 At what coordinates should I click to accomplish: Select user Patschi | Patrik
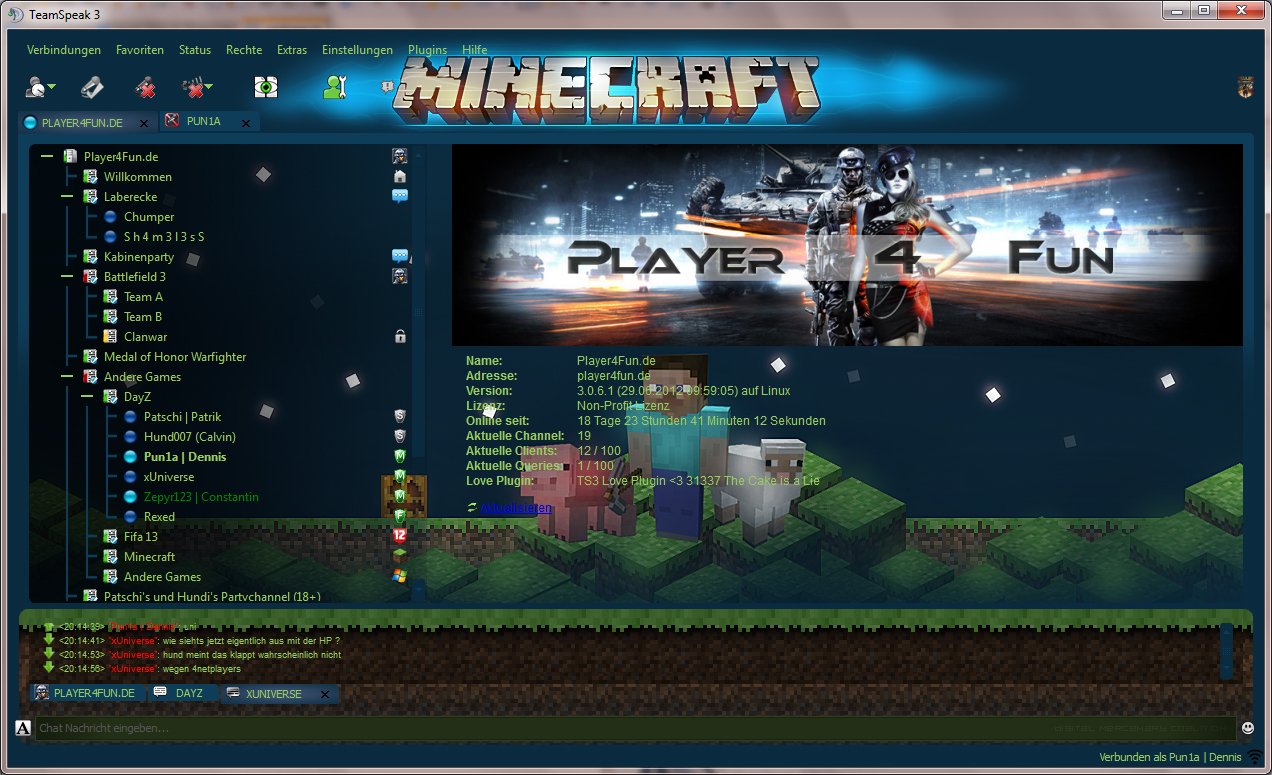point(183,417)
